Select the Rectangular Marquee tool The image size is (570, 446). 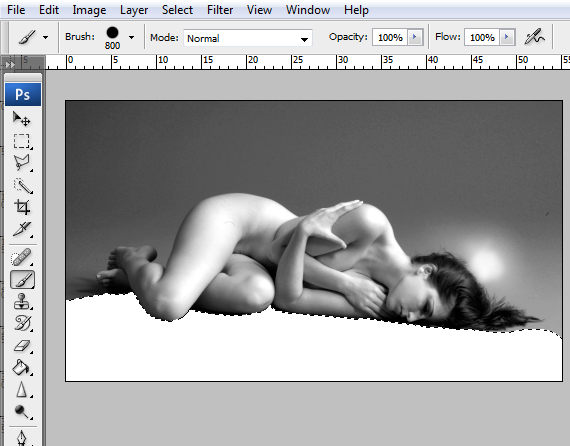click(x=22, y=141)
